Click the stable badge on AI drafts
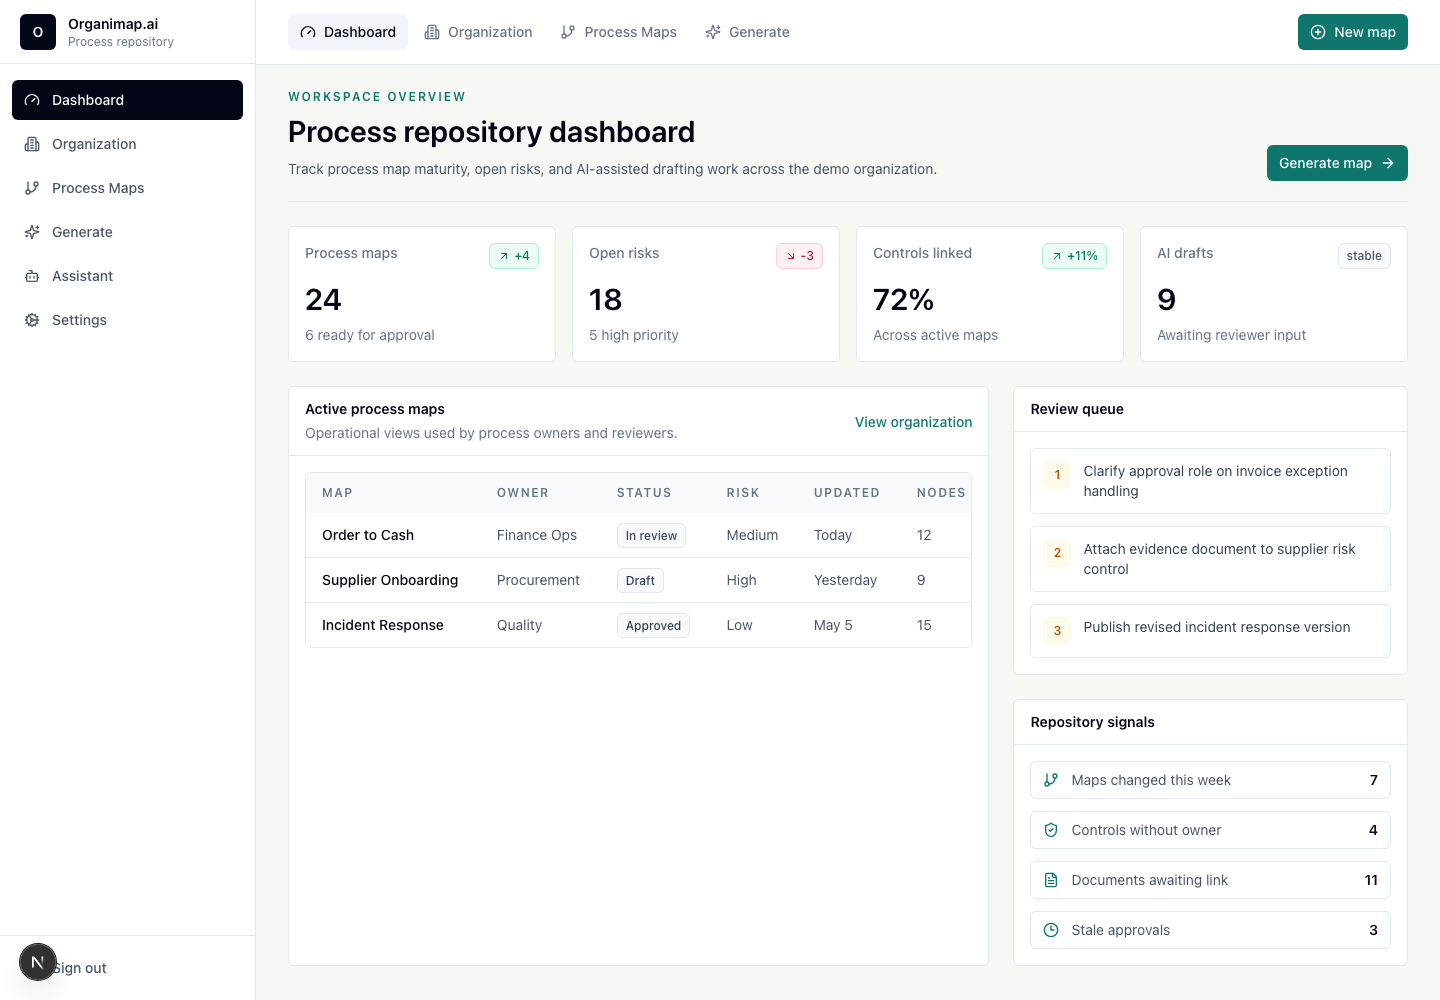 coord(1364,256)
